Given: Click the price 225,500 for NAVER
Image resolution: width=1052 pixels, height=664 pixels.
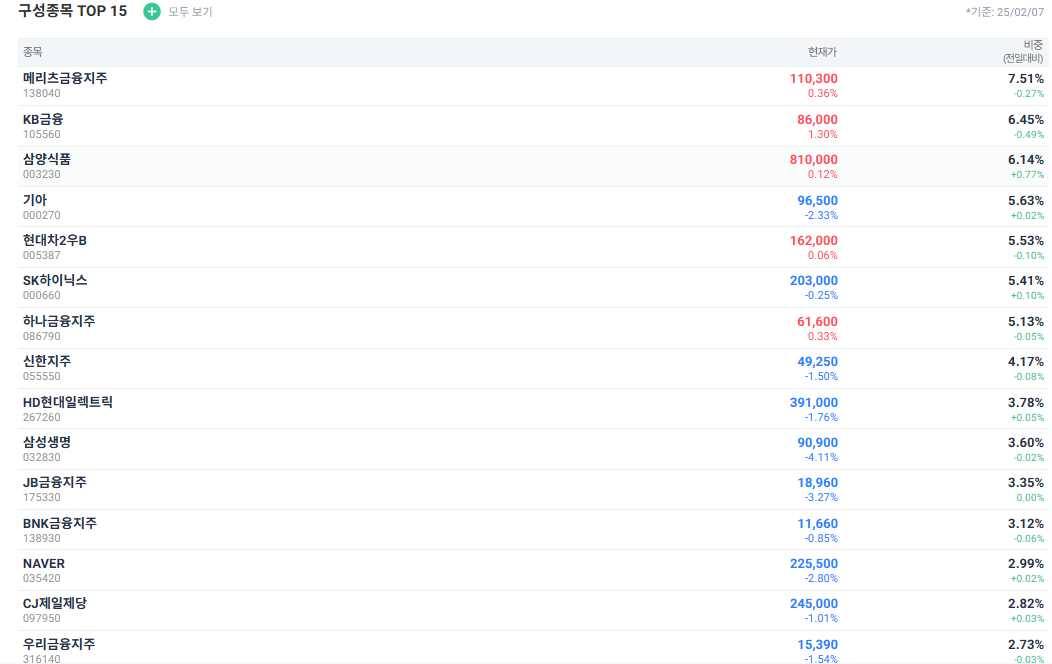Looking at the screenshot, I should [813, 563].
